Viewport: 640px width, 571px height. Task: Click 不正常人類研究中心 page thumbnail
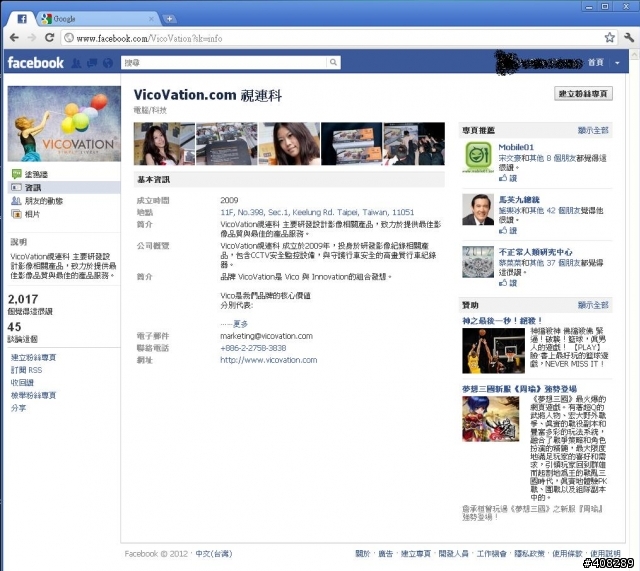click(x=478, y=262)
